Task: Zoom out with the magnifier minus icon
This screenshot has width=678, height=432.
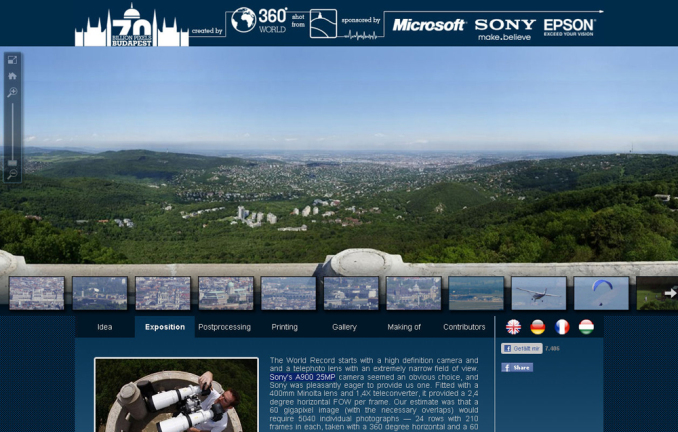Action: click(x=13, y=174)
